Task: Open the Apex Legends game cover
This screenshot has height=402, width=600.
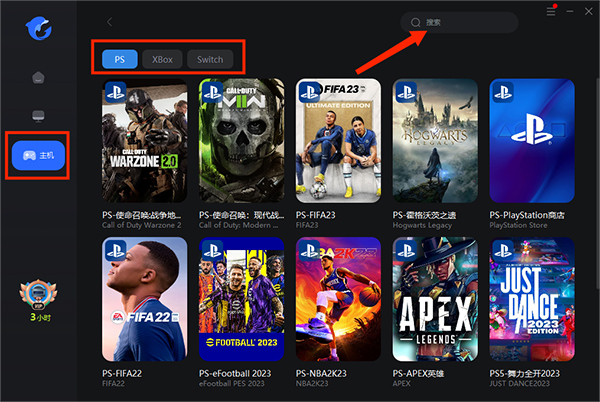Action: tap(435, 297)
